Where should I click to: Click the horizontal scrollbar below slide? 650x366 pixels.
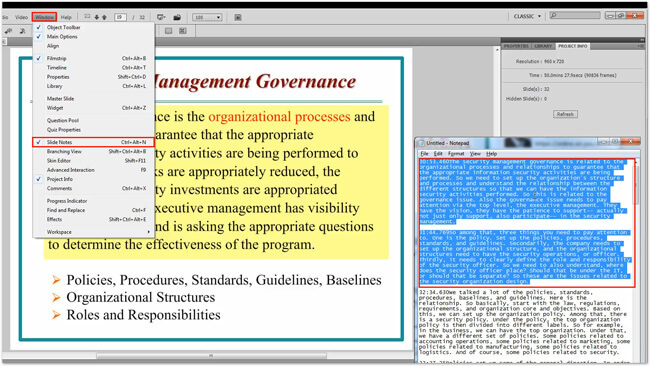click(x=211, y=356)
